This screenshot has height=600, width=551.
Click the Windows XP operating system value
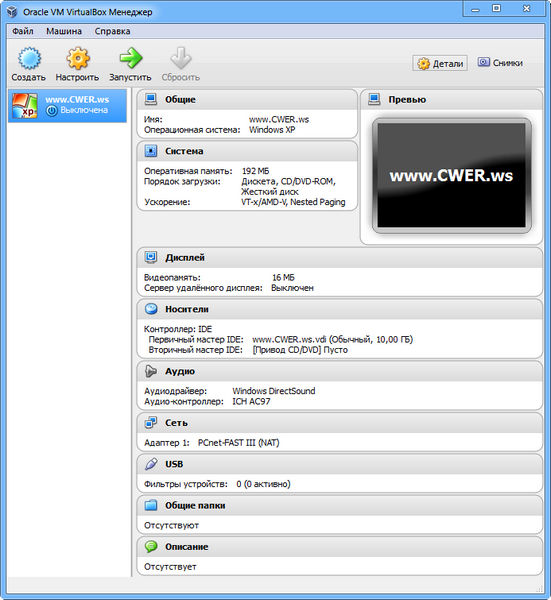(272, 130)
